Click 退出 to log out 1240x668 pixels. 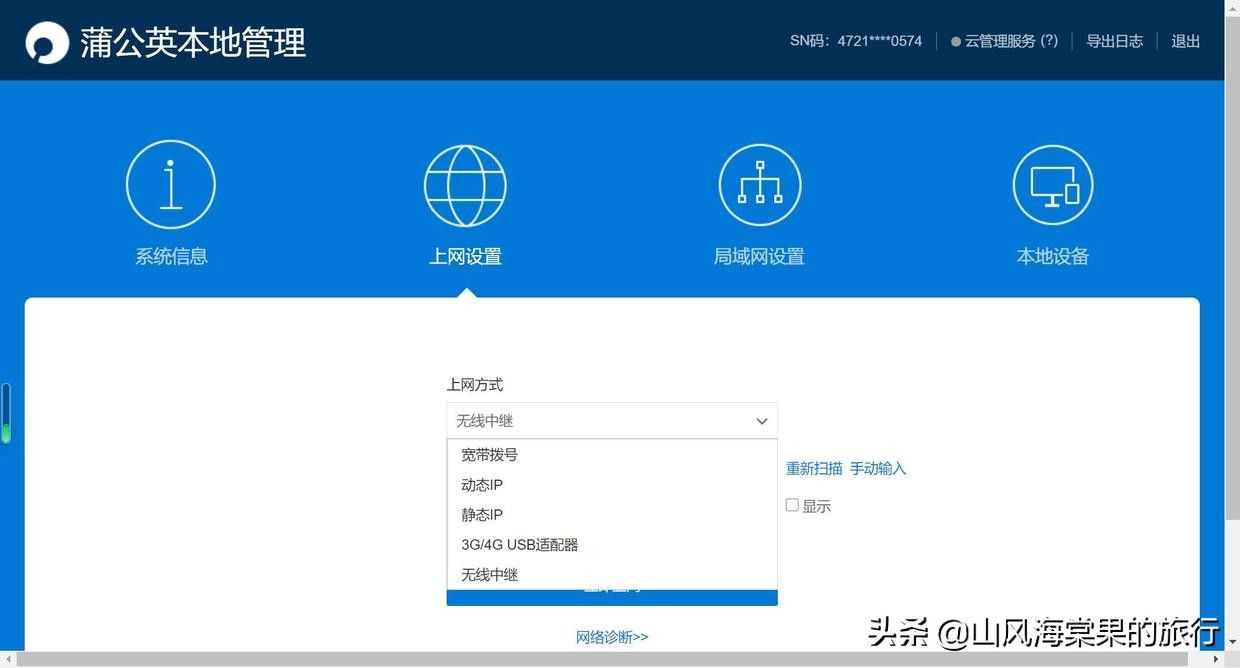[1186, 41]
